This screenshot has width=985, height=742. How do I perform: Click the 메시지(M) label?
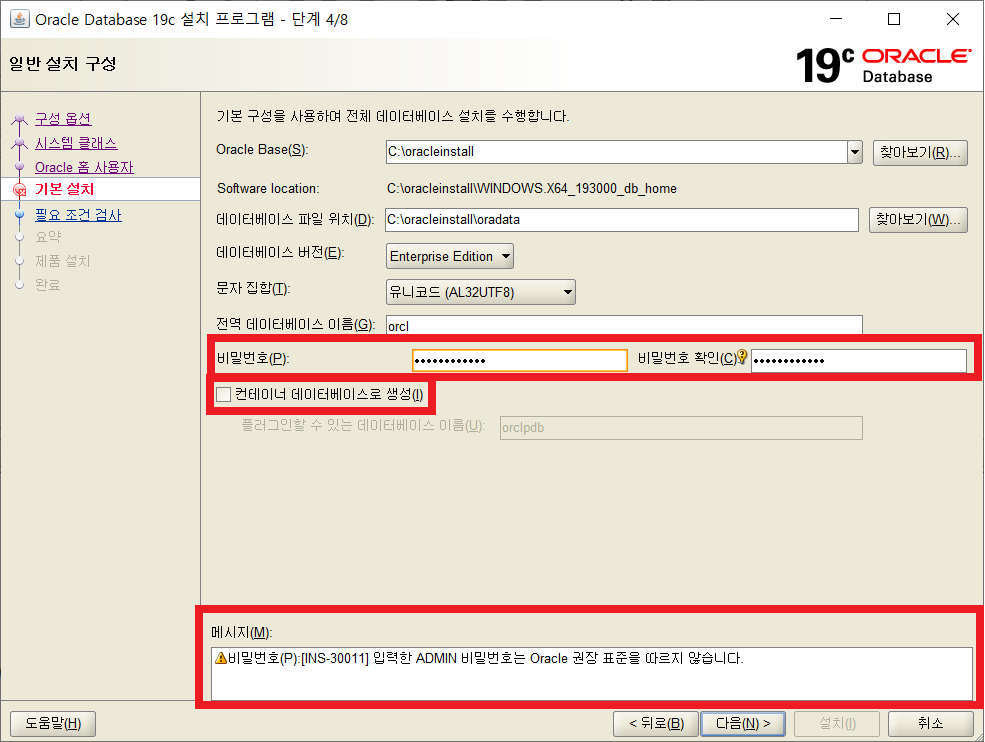click(x=241, y=632)
